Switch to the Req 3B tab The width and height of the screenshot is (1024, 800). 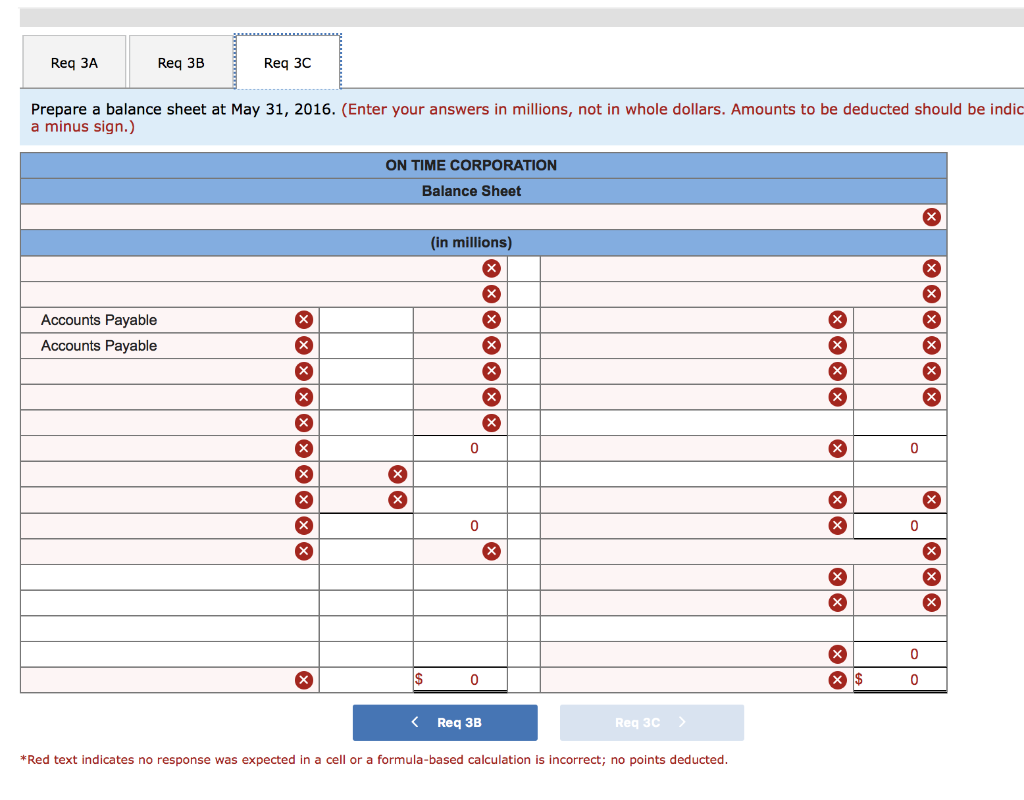[x=180, y=61]
